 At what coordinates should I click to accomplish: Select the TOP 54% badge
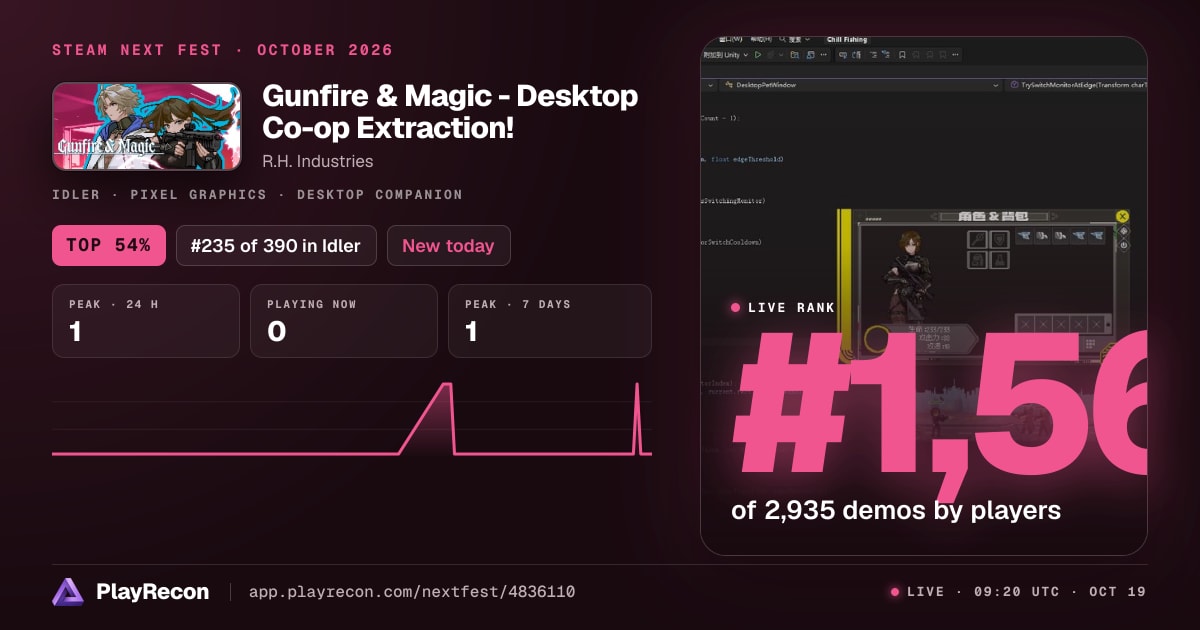[x=108, y=245]
